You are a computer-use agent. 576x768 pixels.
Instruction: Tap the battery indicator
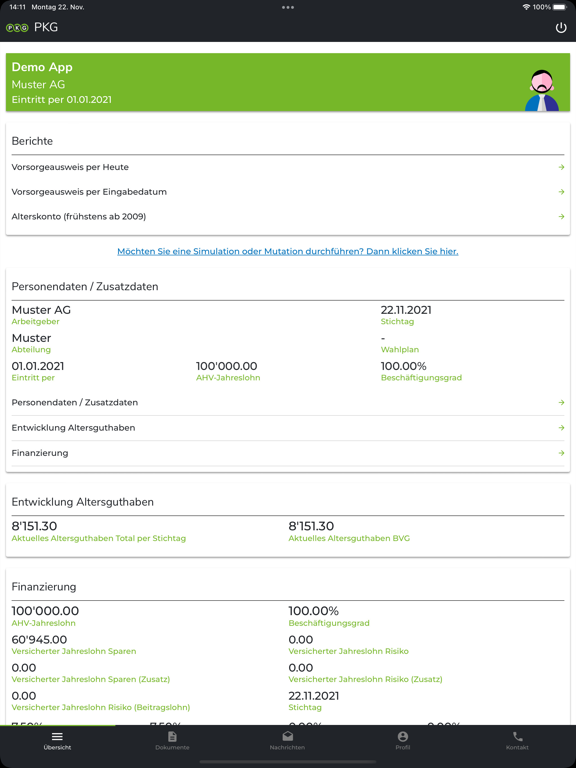561,7
